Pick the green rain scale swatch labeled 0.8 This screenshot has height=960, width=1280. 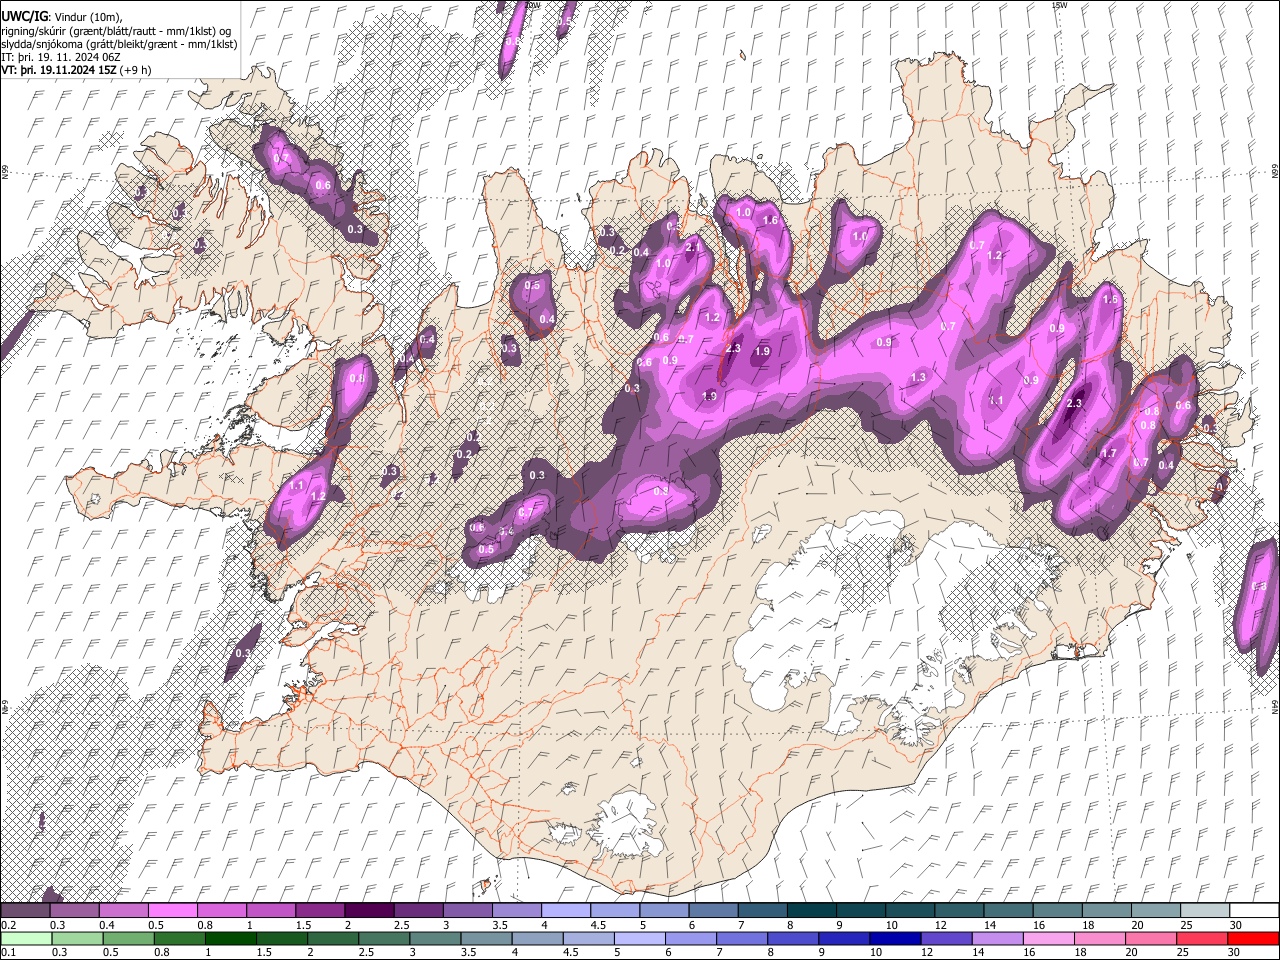(x=179, y=938)
